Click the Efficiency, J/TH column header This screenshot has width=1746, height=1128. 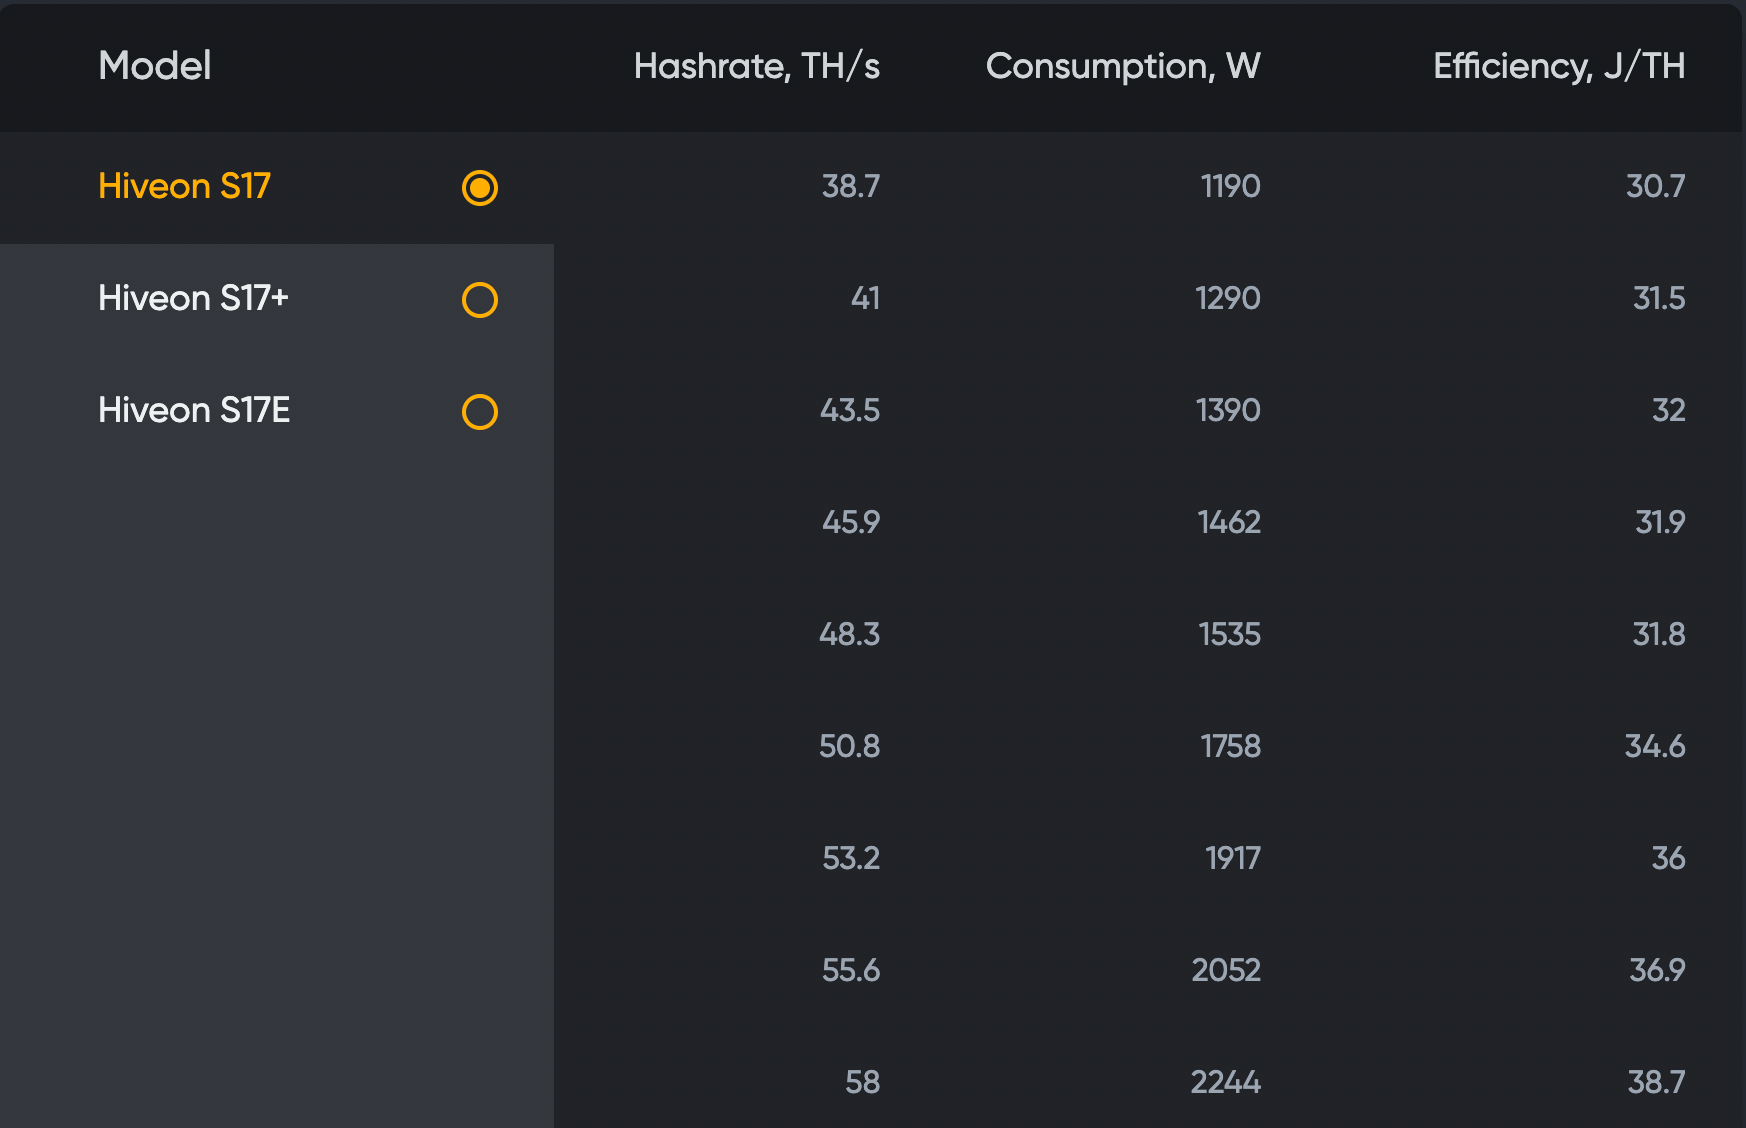1559,66
